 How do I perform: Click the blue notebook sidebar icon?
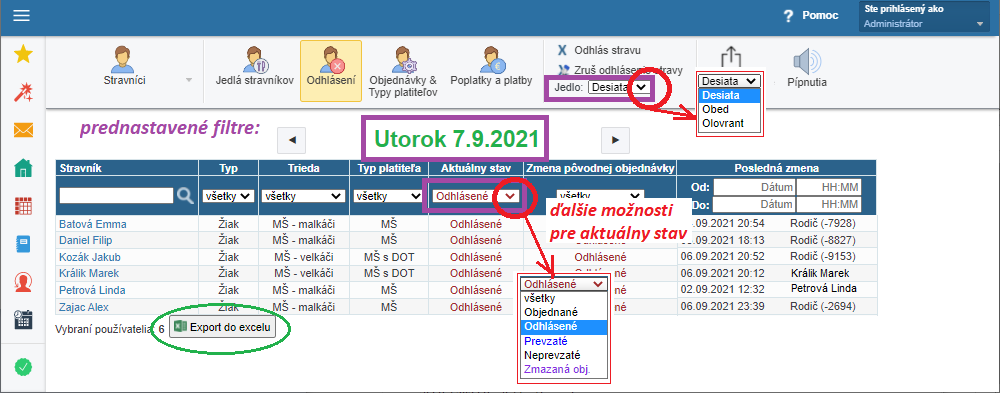click(23, 244)
